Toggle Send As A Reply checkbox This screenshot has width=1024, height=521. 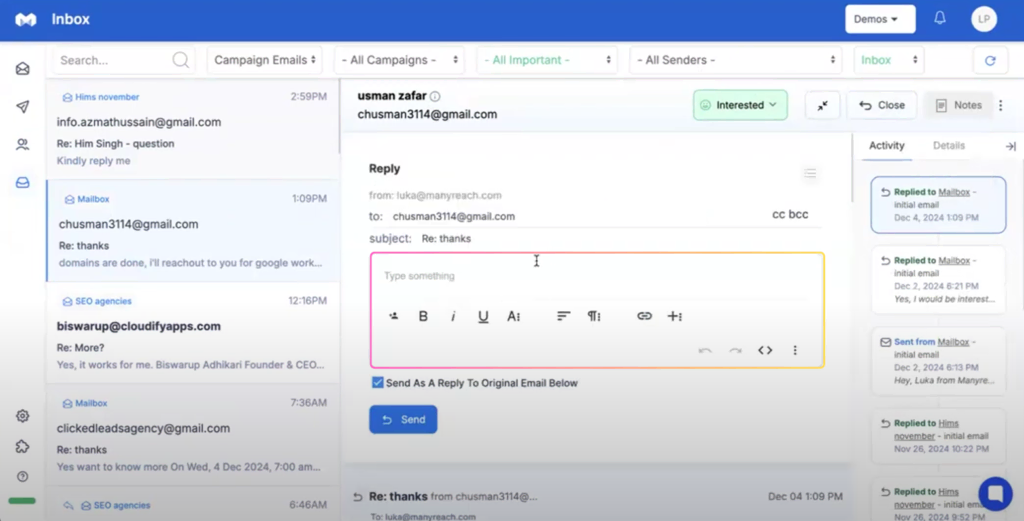point(377,383)
